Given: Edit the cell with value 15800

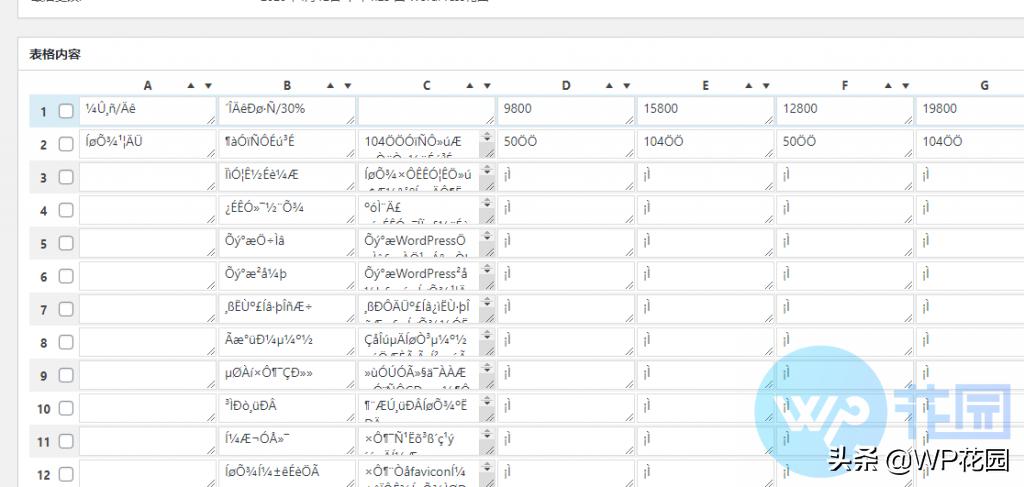Looking at the screenshot, I should (704, 109).
